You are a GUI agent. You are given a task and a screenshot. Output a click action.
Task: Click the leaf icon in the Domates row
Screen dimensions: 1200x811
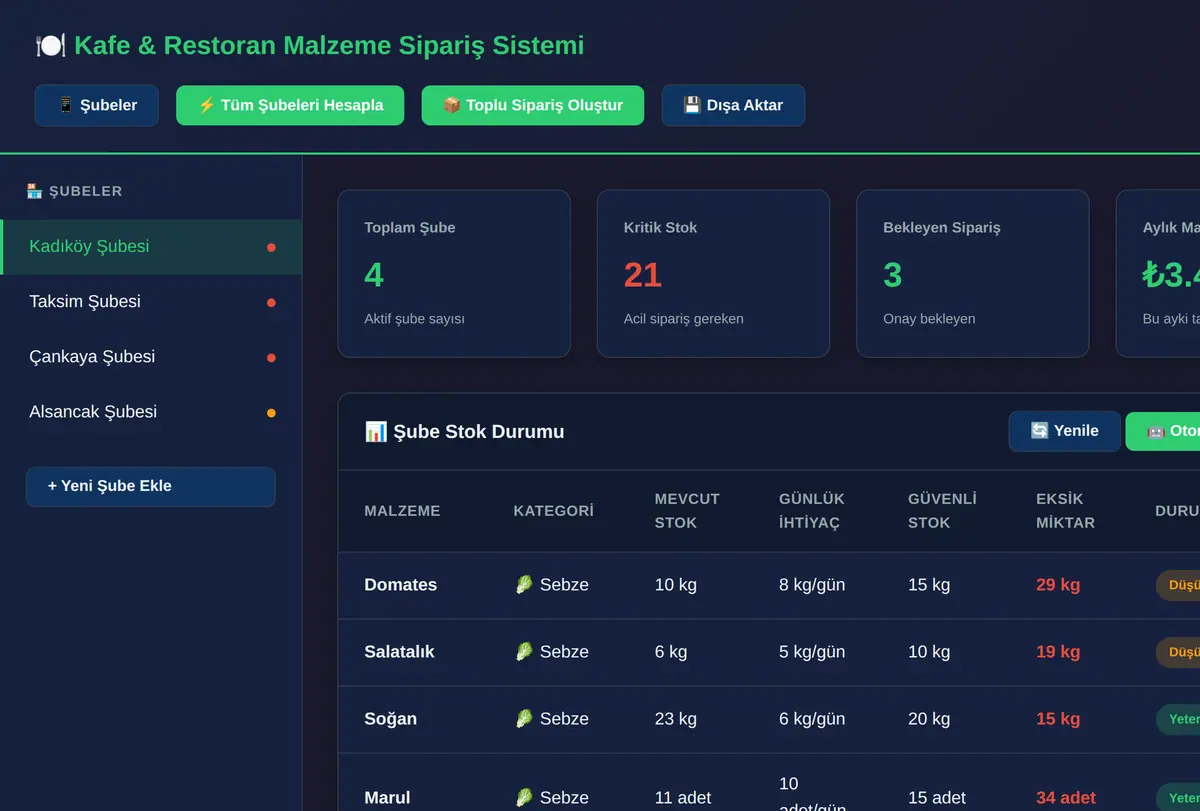click(x=524, y=585)
